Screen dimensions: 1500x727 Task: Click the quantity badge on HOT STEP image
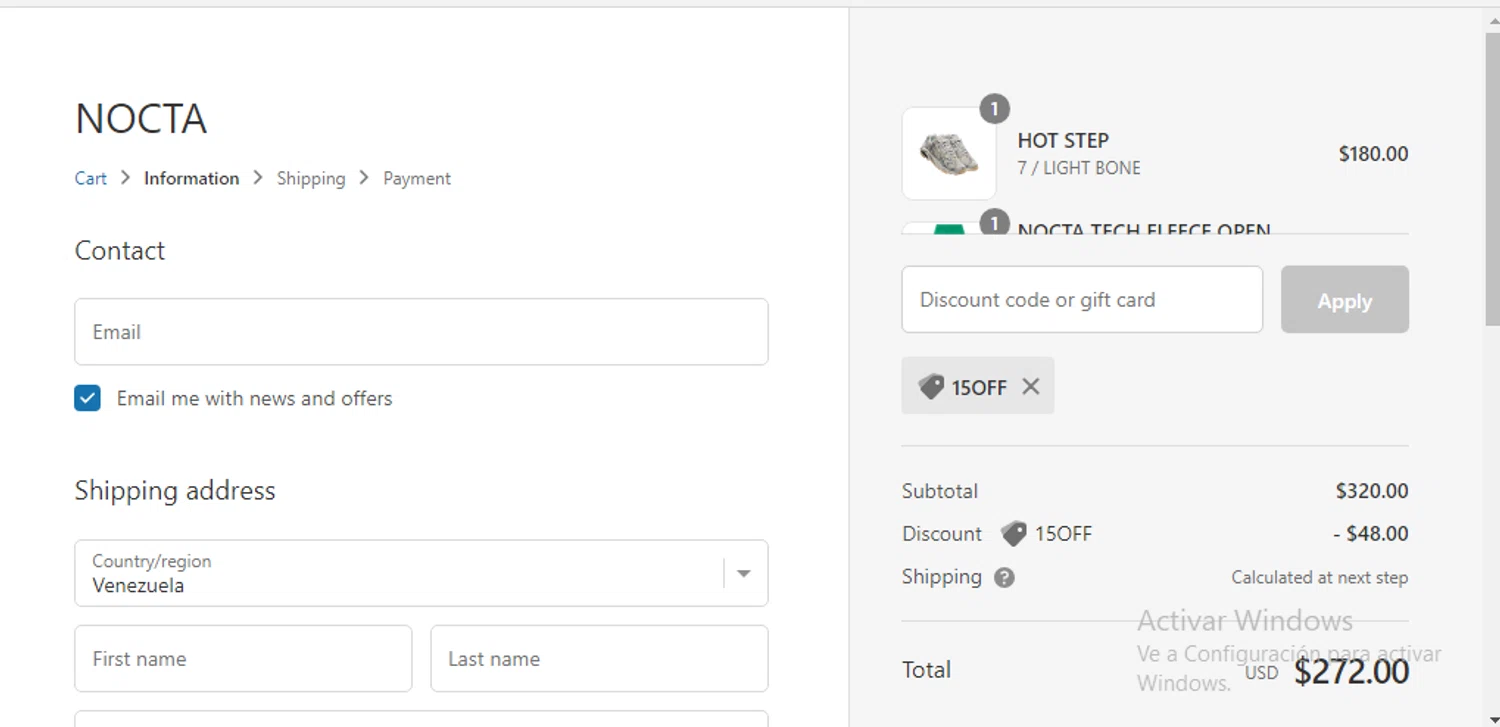(x=994, y=108)
